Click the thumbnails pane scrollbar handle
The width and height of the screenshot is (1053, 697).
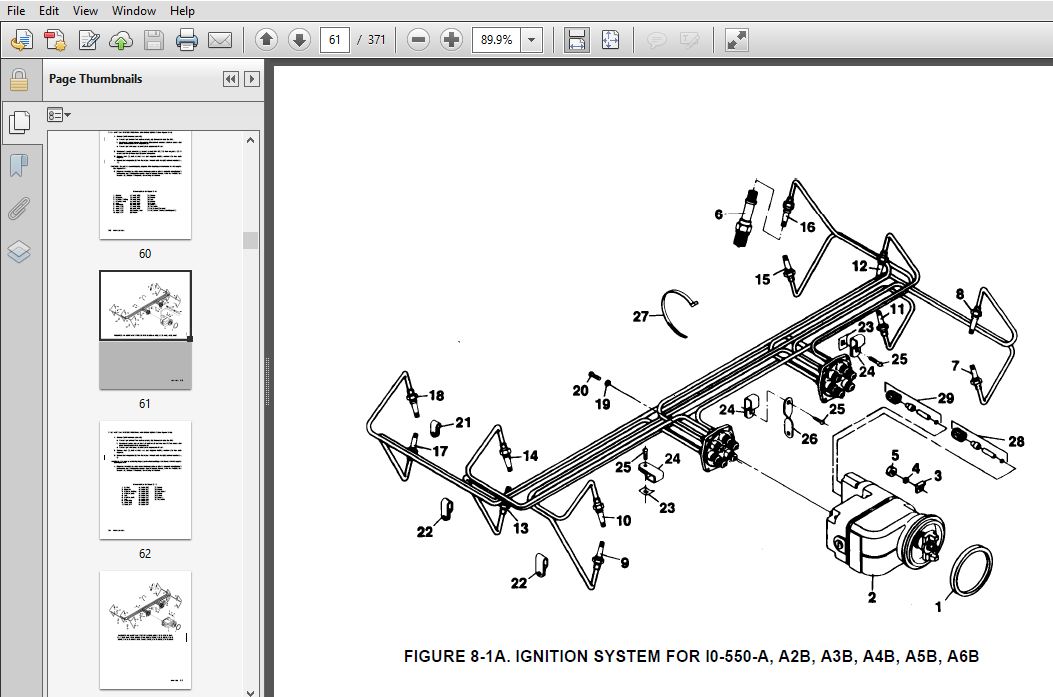pyautogui.click(x=250, y=240)
